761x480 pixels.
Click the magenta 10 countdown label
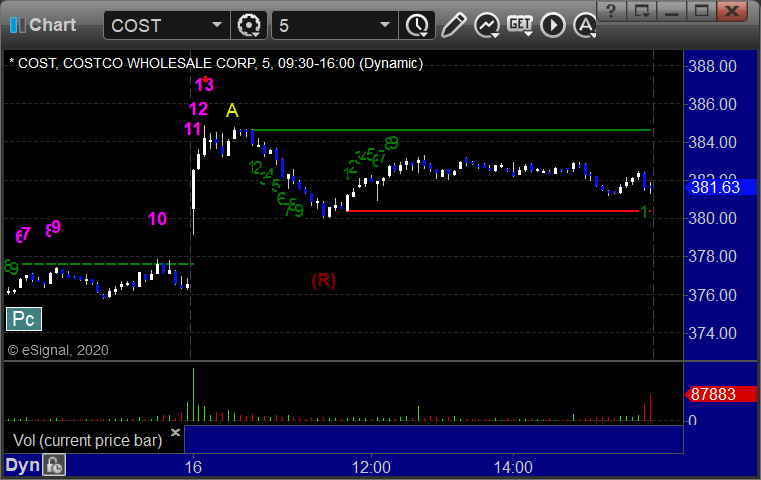pyautogui.click(x=157, y=219)
